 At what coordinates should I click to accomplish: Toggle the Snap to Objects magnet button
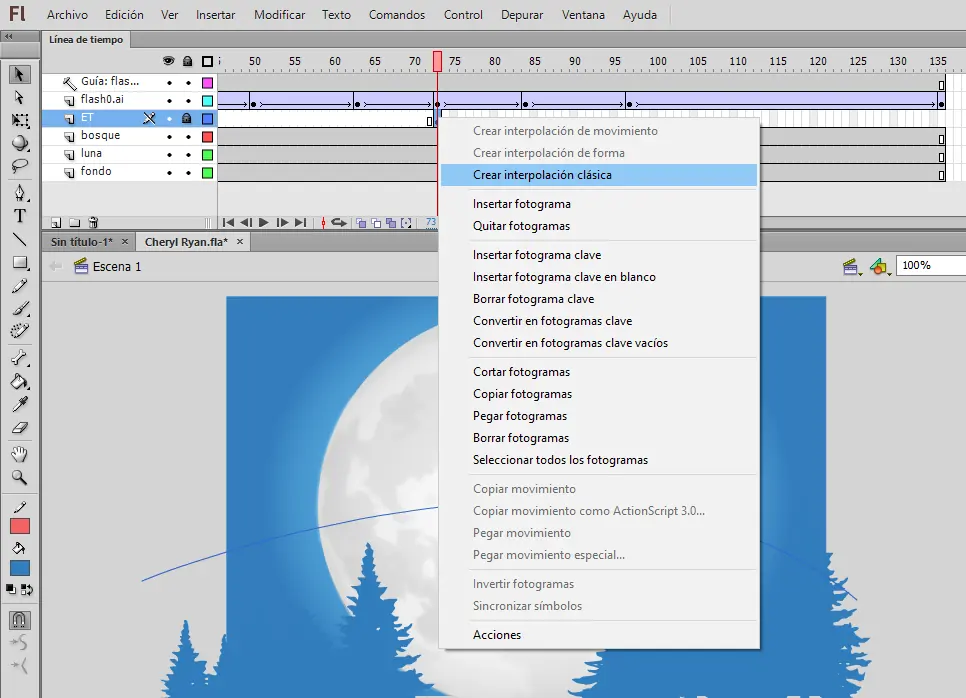point(20,620)
